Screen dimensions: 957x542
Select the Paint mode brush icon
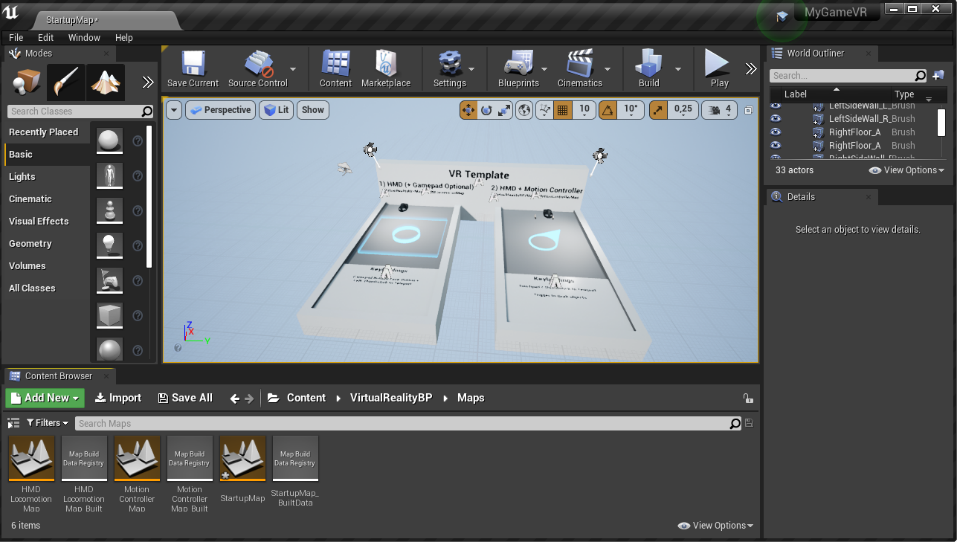(66, 82)
